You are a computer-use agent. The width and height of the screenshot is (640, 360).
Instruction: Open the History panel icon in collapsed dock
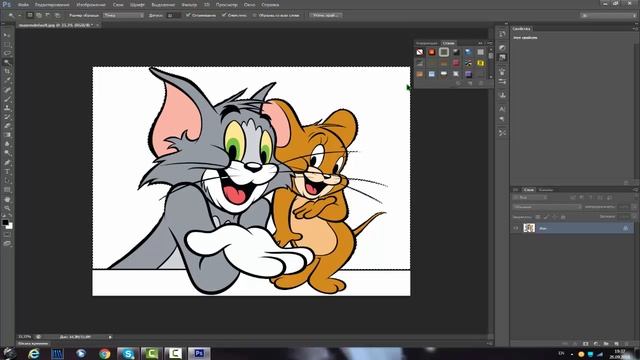coord(502,34)
